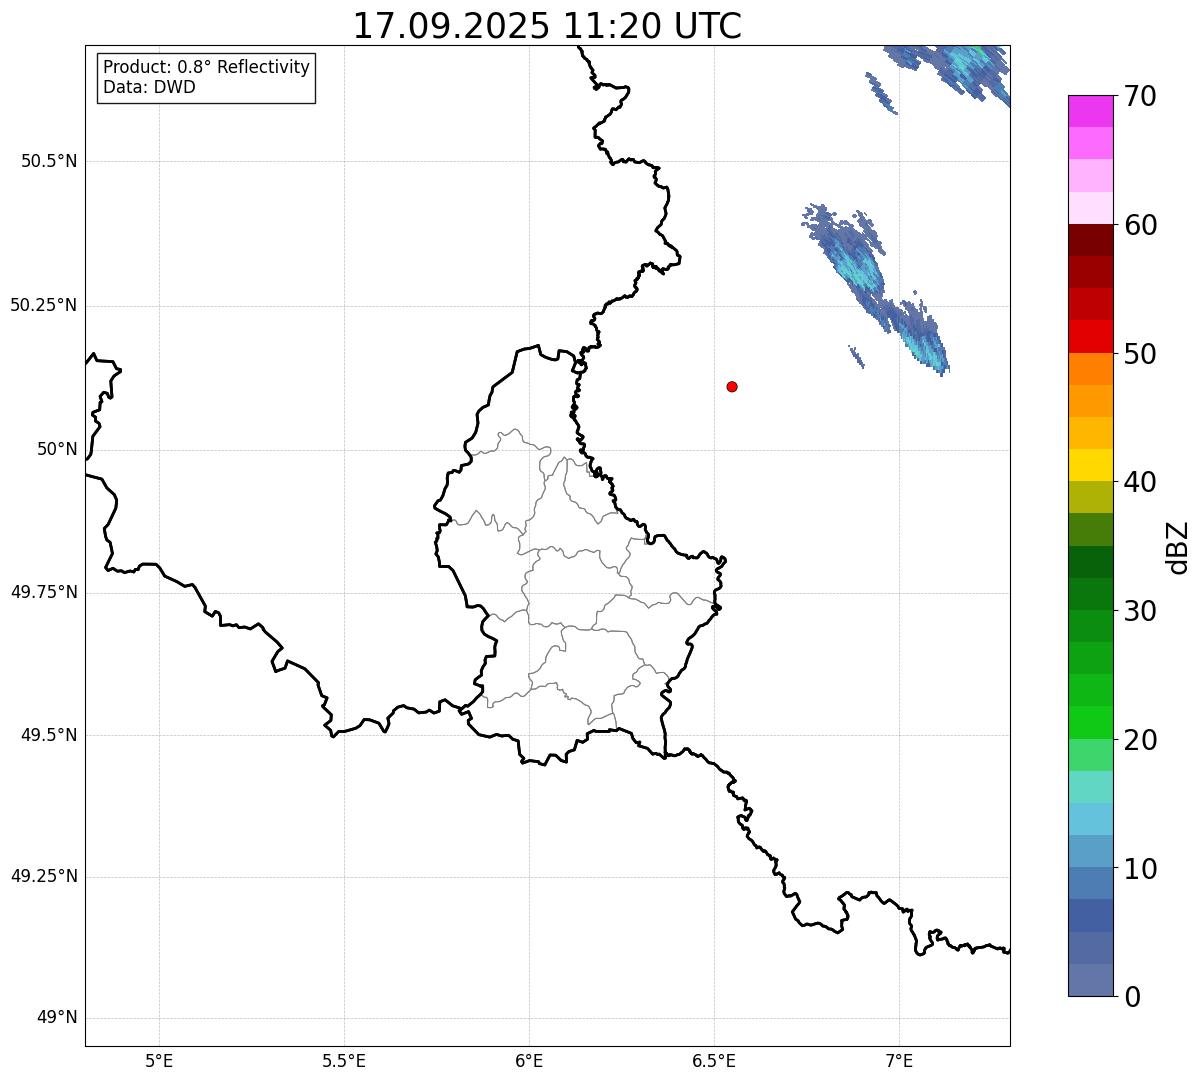Click the 49.5°N latitude label
This screenshot has width=1202, height=1081.
[x=49, y=735]
